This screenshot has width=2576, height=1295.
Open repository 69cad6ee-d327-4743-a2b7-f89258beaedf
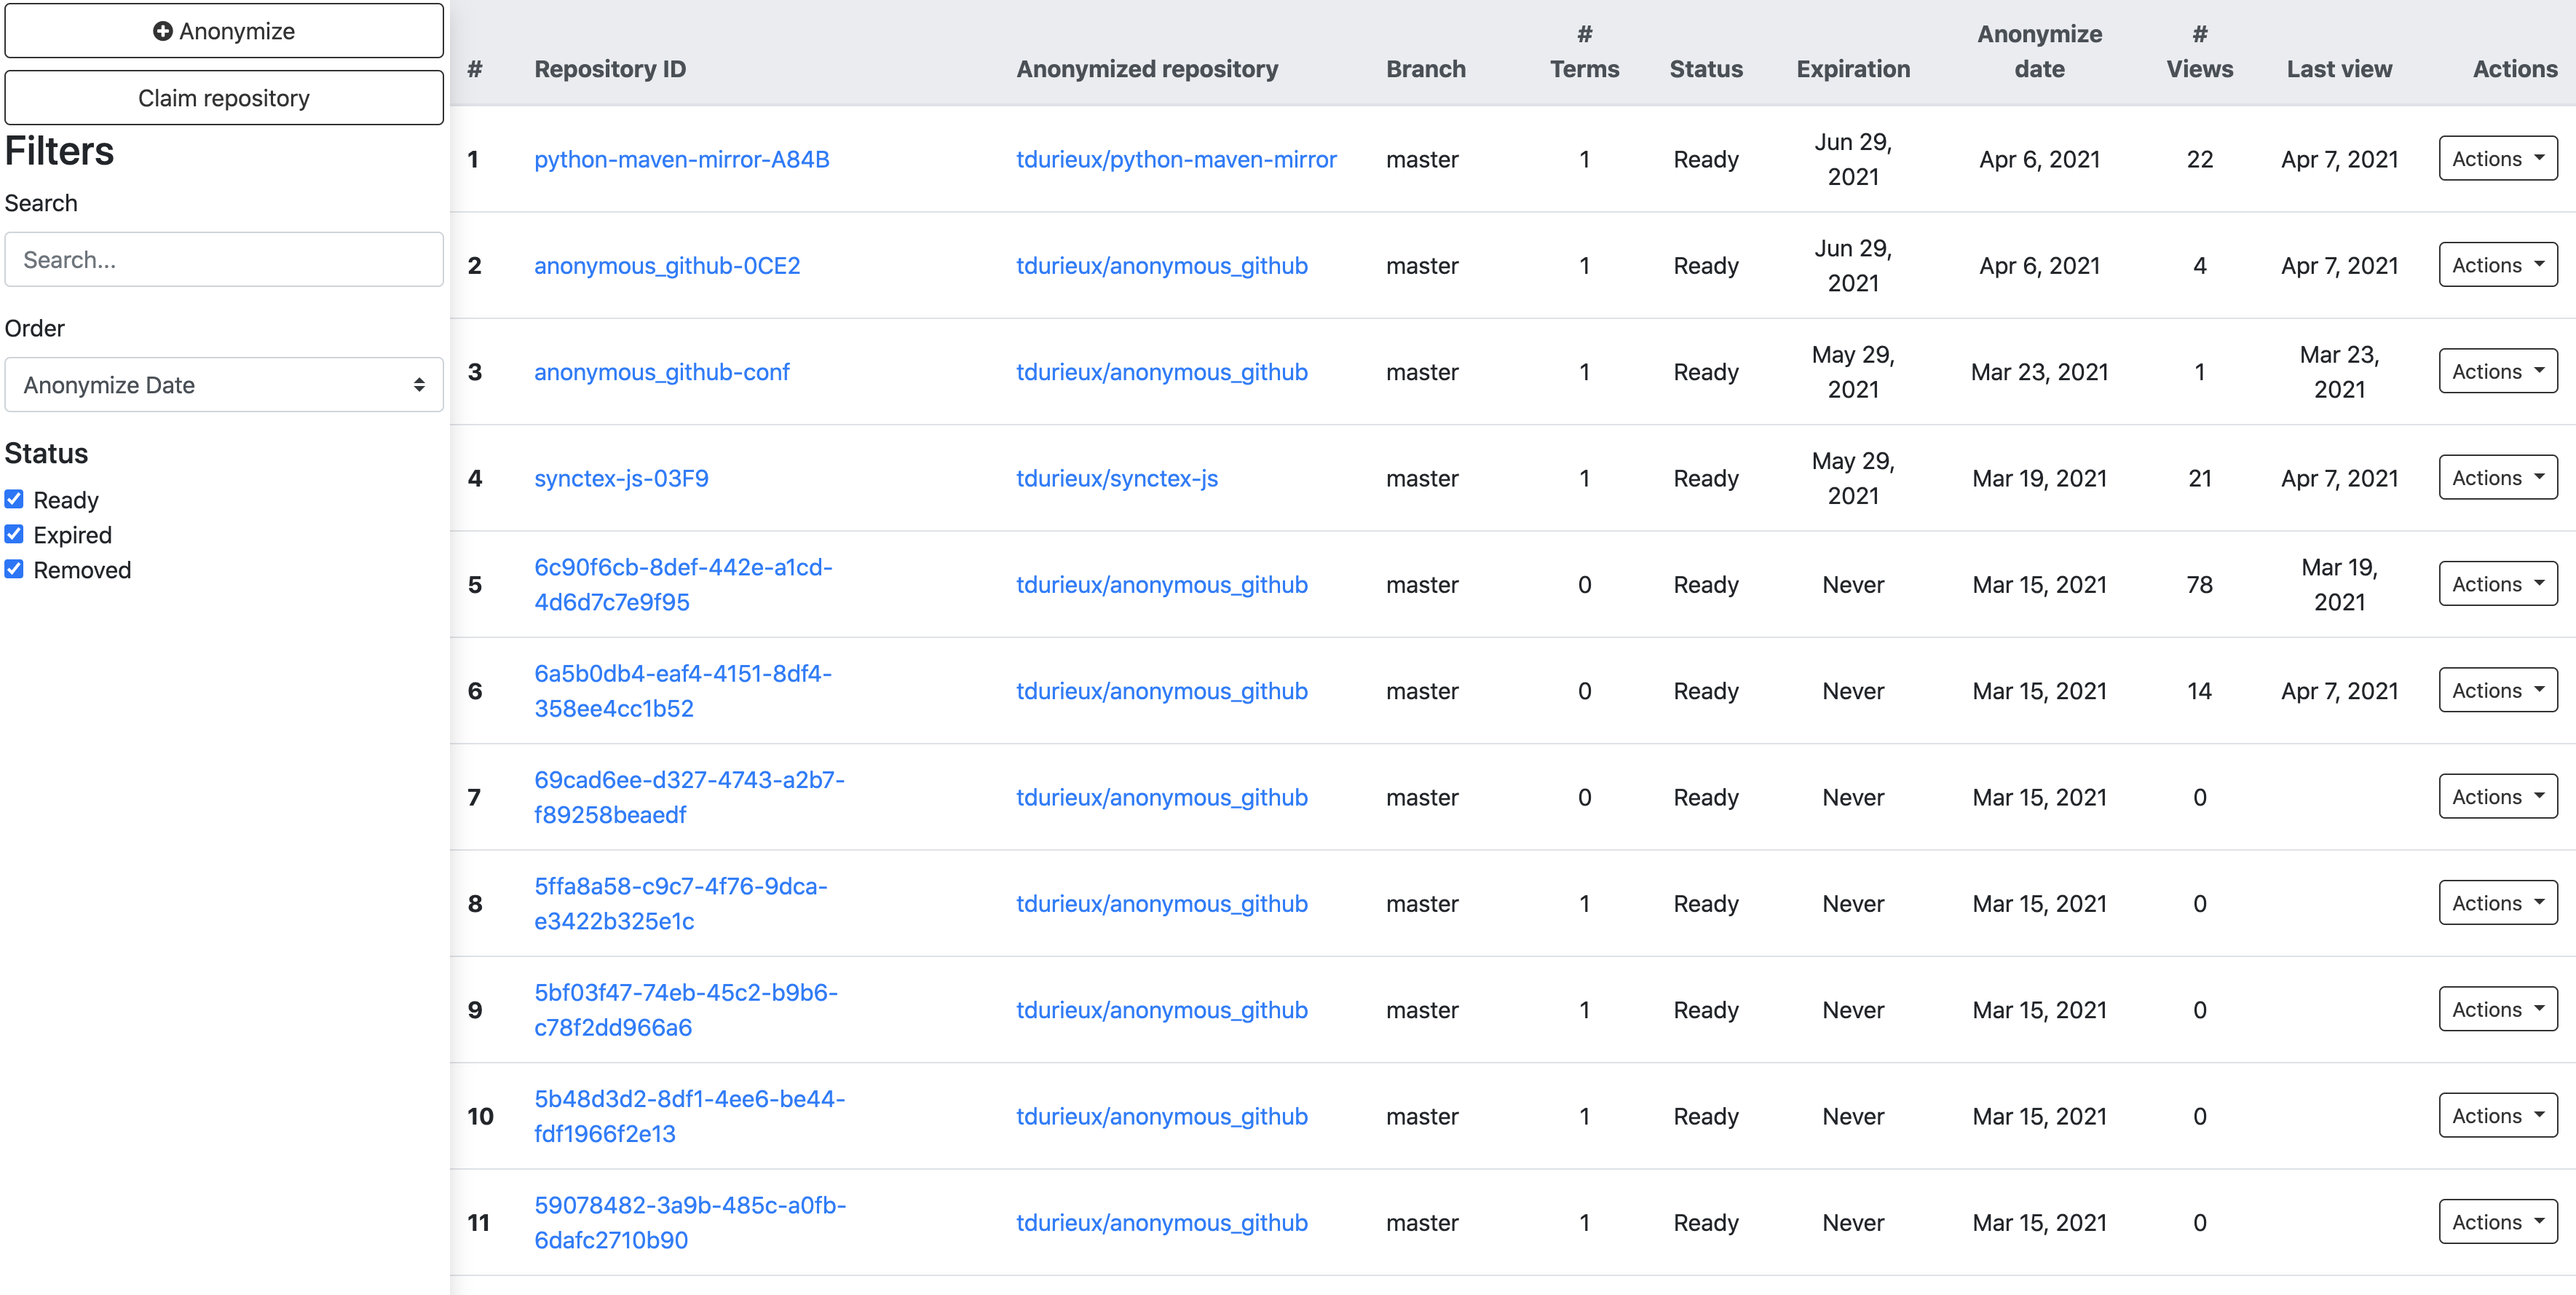click(689, 797)
